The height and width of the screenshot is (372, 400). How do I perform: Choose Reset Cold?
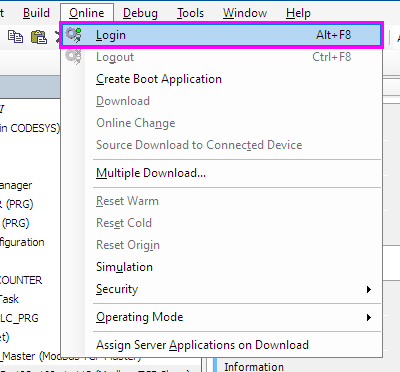221,223
